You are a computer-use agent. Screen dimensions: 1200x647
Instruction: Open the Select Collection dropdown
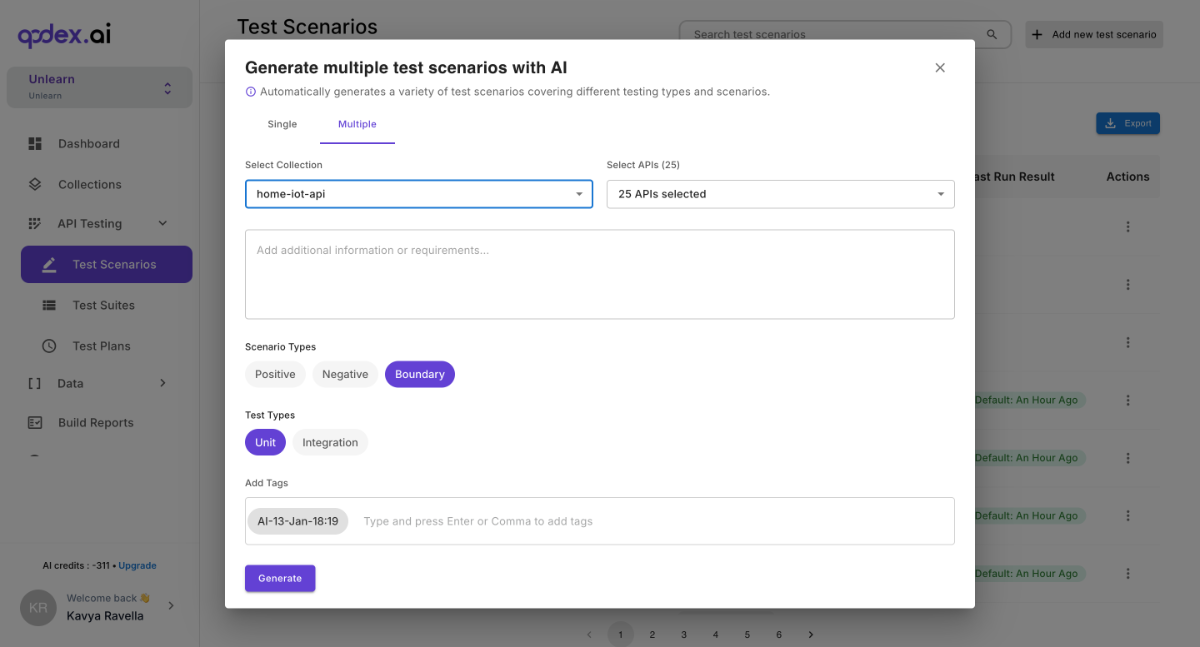pyautogui.click(x=419, y=194)
